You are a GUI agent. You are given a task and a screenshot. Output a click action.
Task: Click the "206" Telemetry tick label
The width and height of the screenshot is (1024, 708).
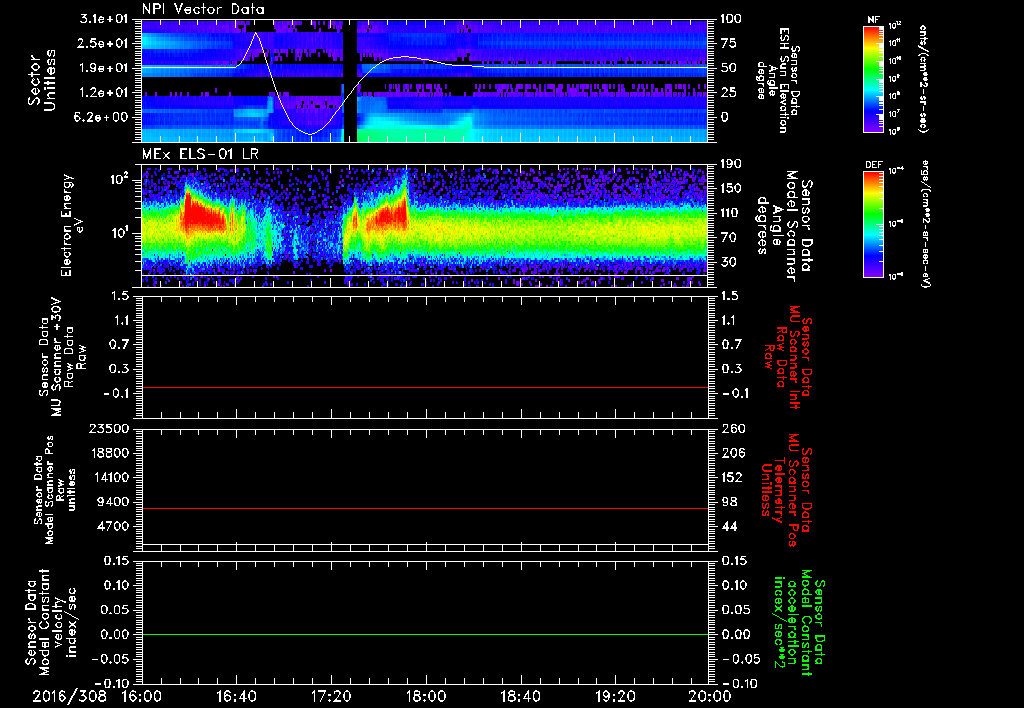click(x=731, y=453)
